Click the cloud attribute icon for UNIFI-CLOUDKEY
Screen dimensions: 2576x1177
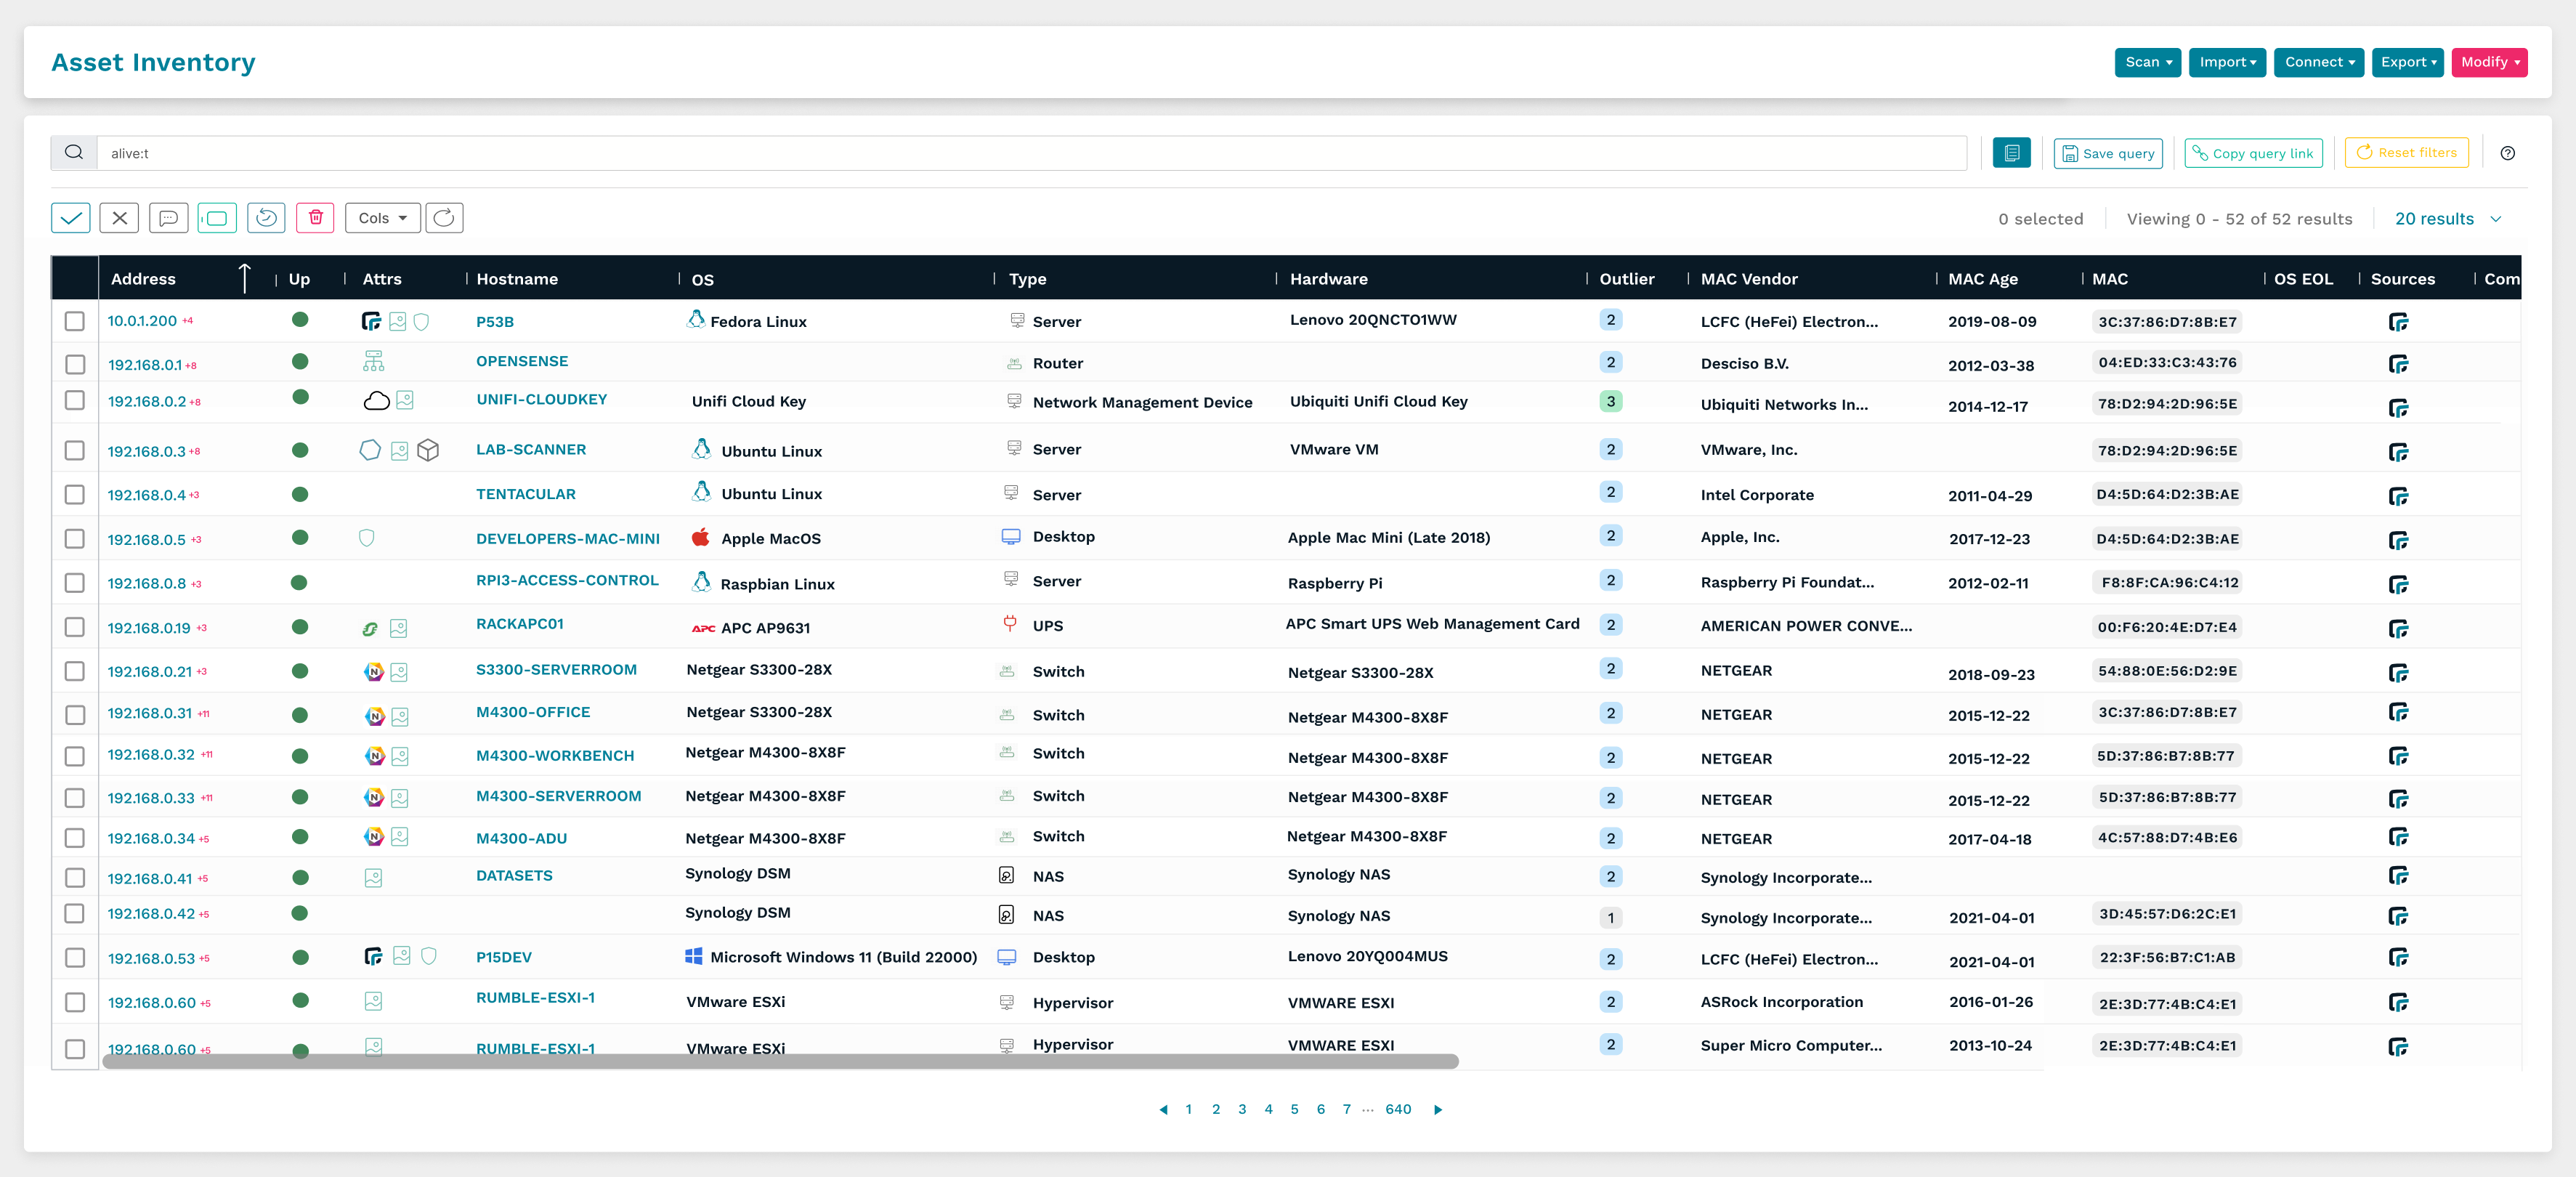[x=376, y=401]
